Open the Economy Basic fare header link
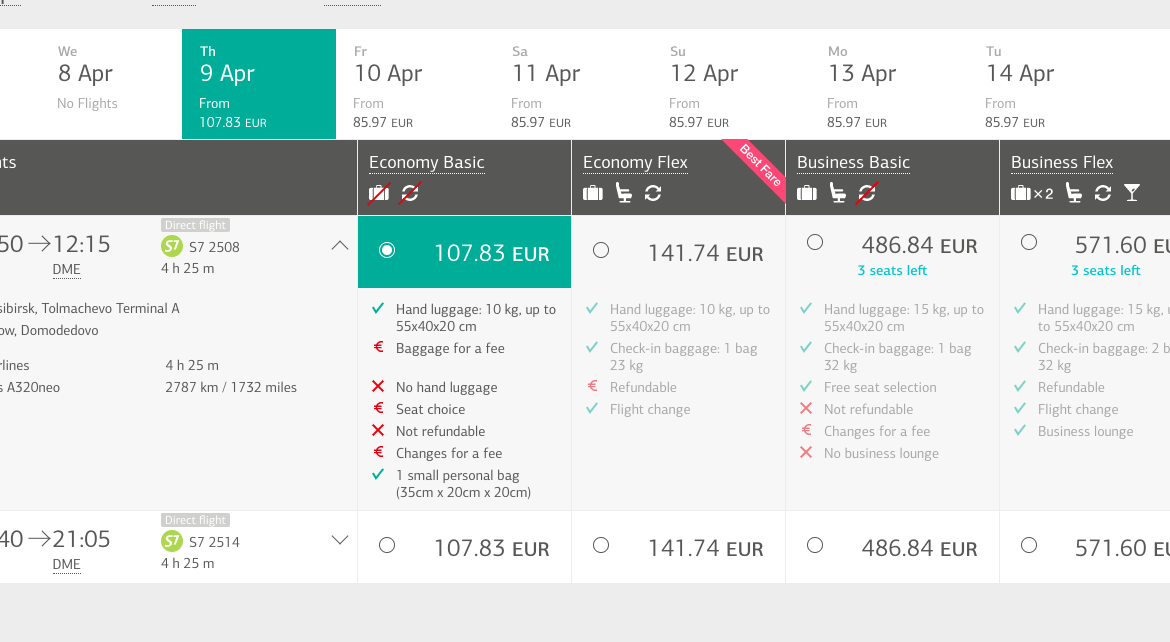Image resolution: width=1170 pixels, height=642 pixels. (x=427, y=163)
